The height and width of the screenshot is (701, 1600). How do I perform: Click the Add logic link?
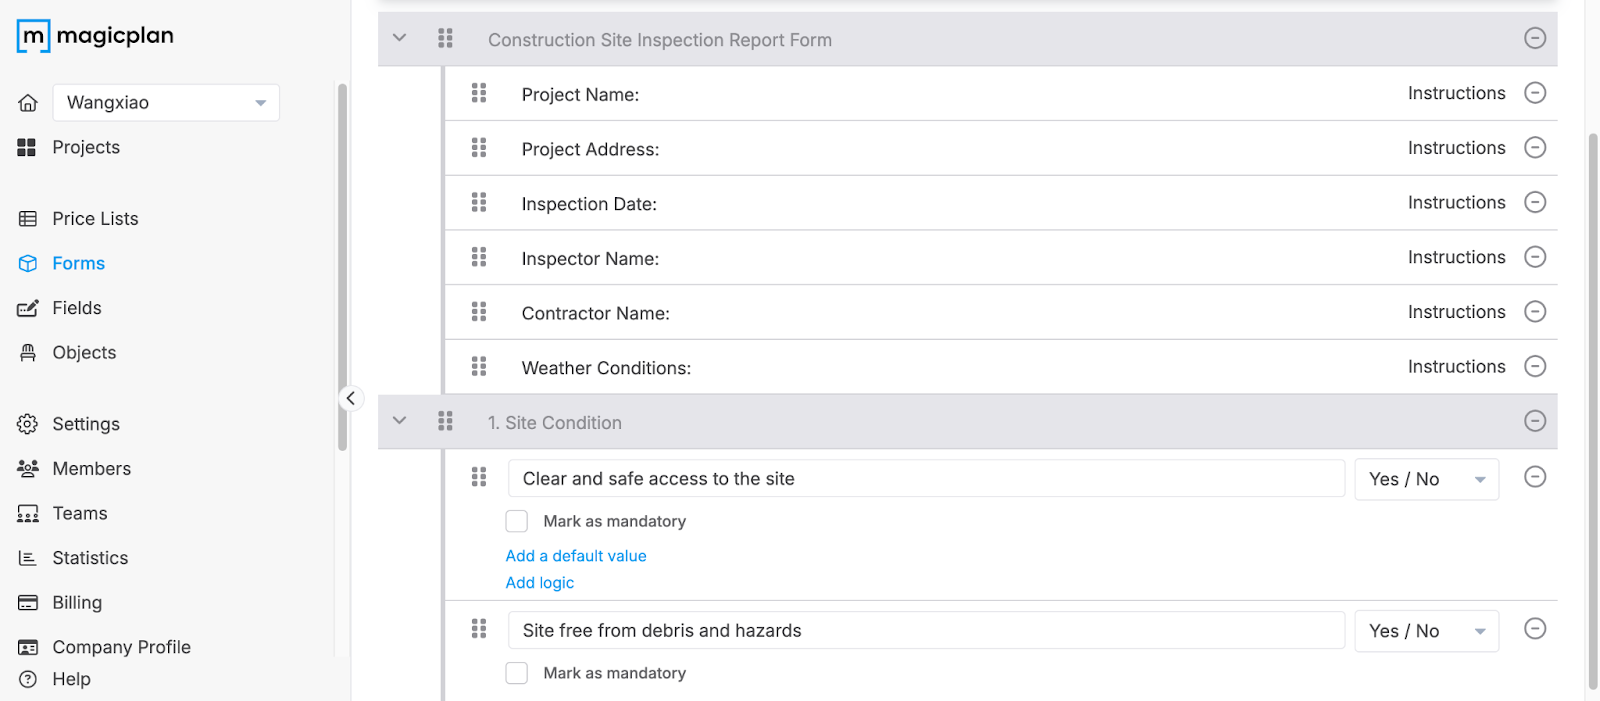[x=540, y=583]
